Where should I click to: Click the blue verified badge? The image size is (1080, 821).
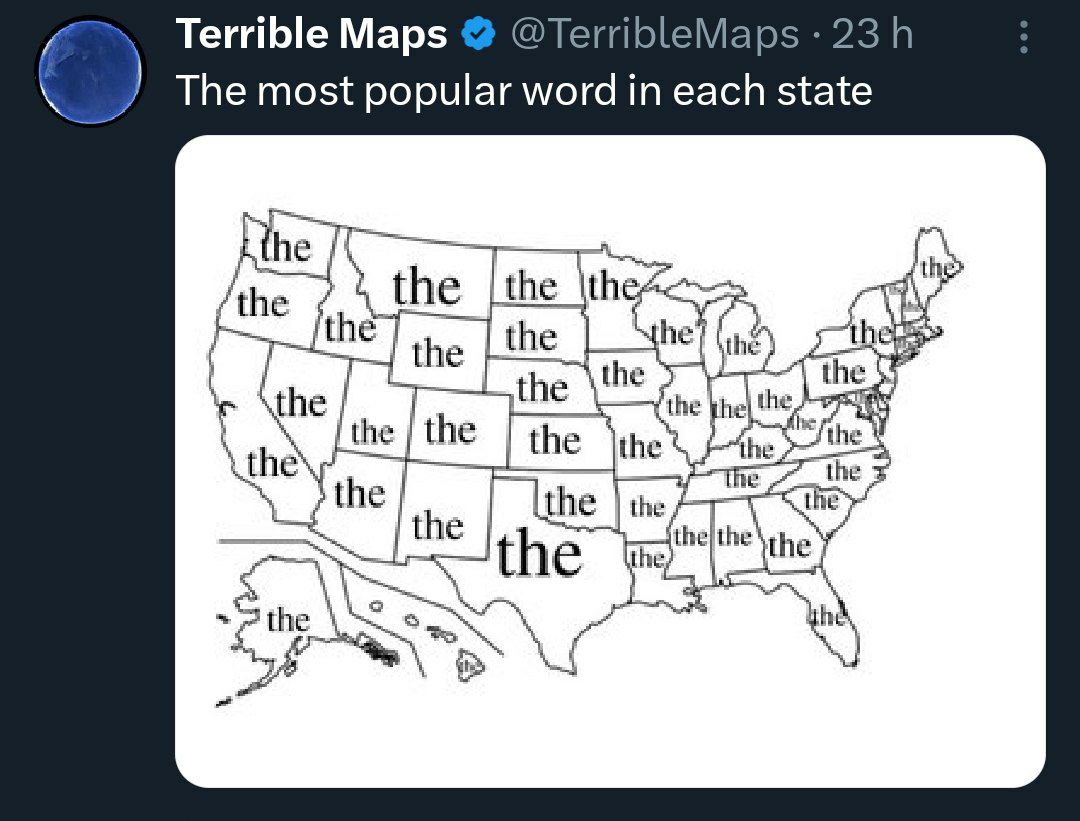(478, 36)
